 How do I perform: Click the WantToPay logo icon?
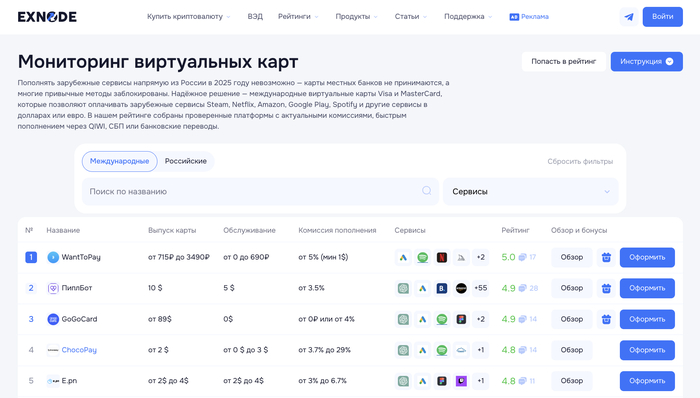click(x=53, y=257)
